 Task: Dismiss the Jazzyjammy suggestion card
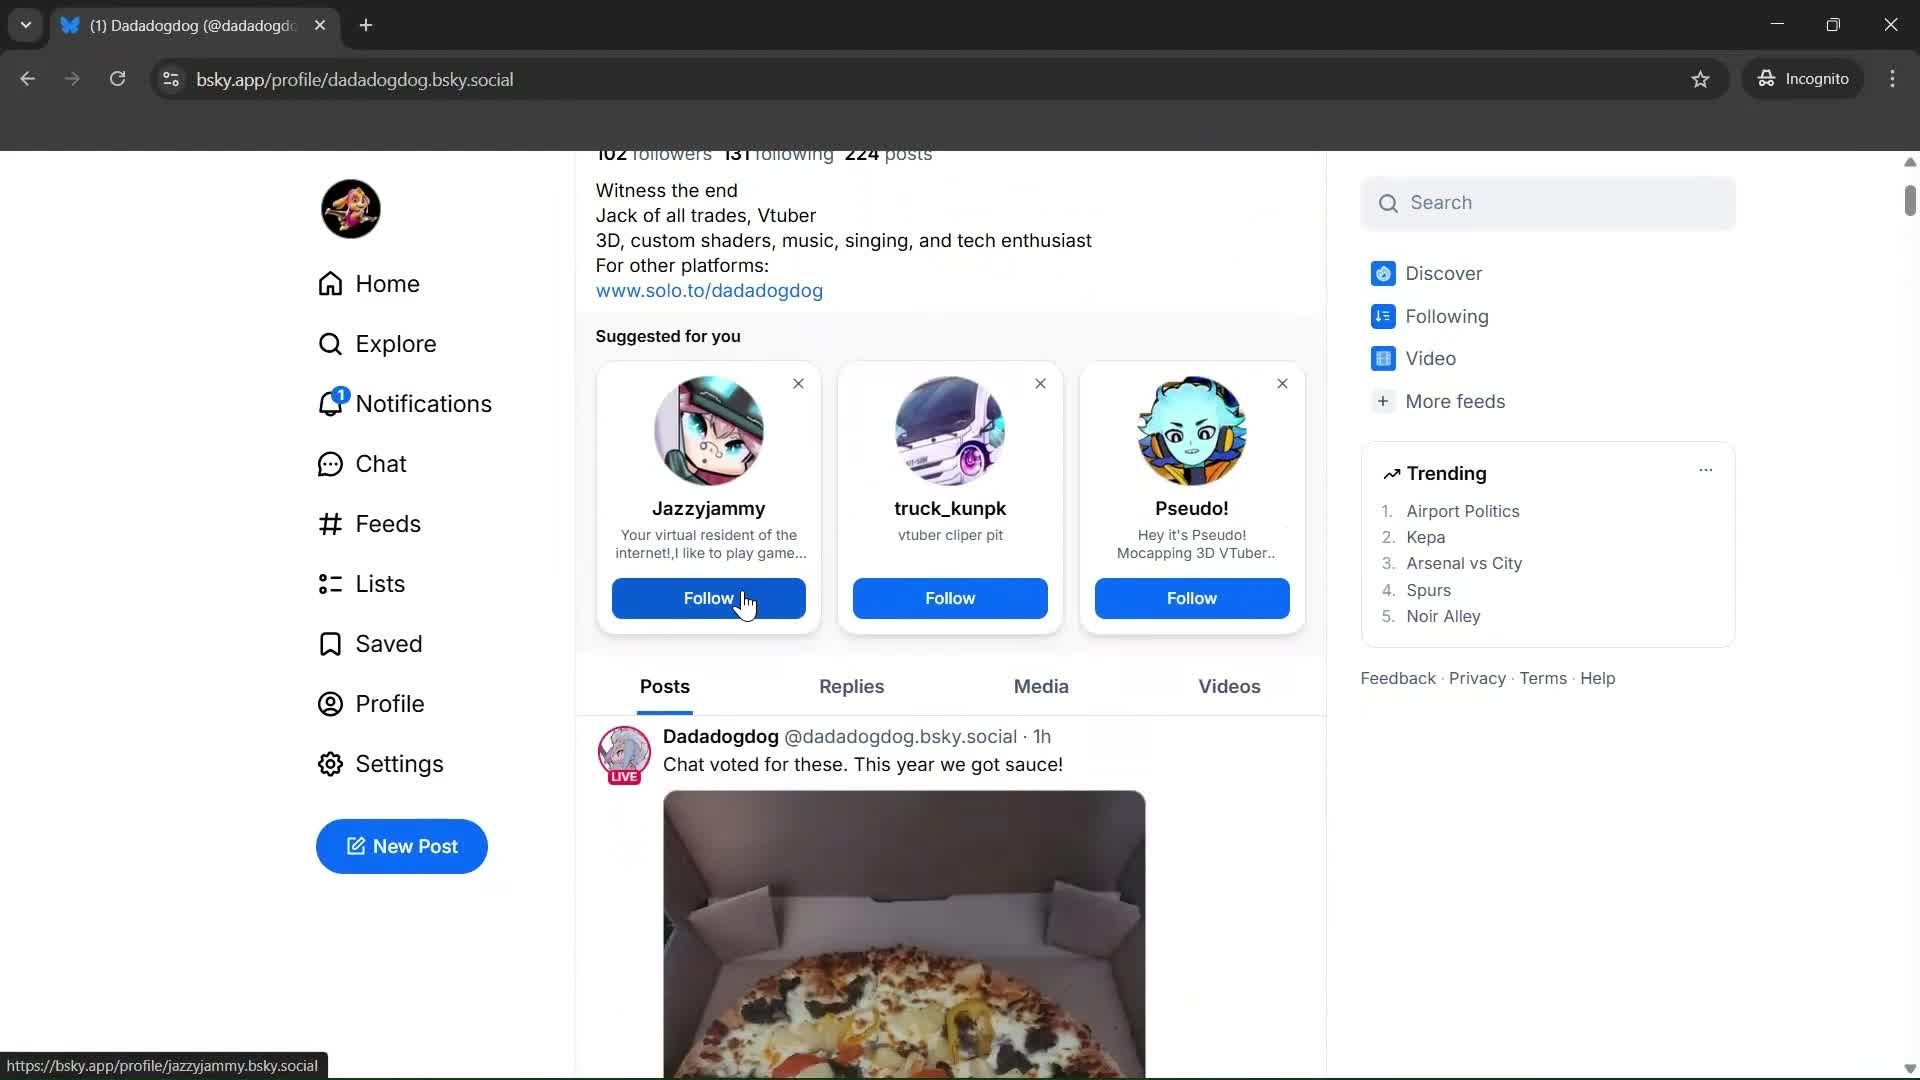click(798, 383)
